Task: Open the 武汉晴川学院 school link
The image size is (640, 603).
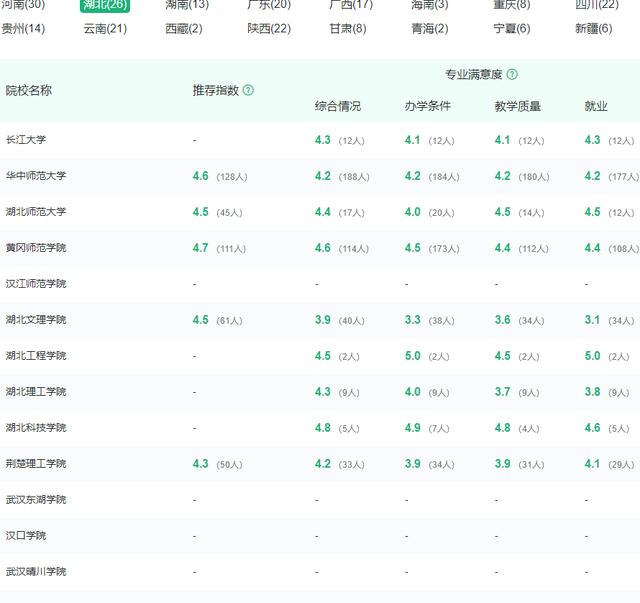Action: 36,571
